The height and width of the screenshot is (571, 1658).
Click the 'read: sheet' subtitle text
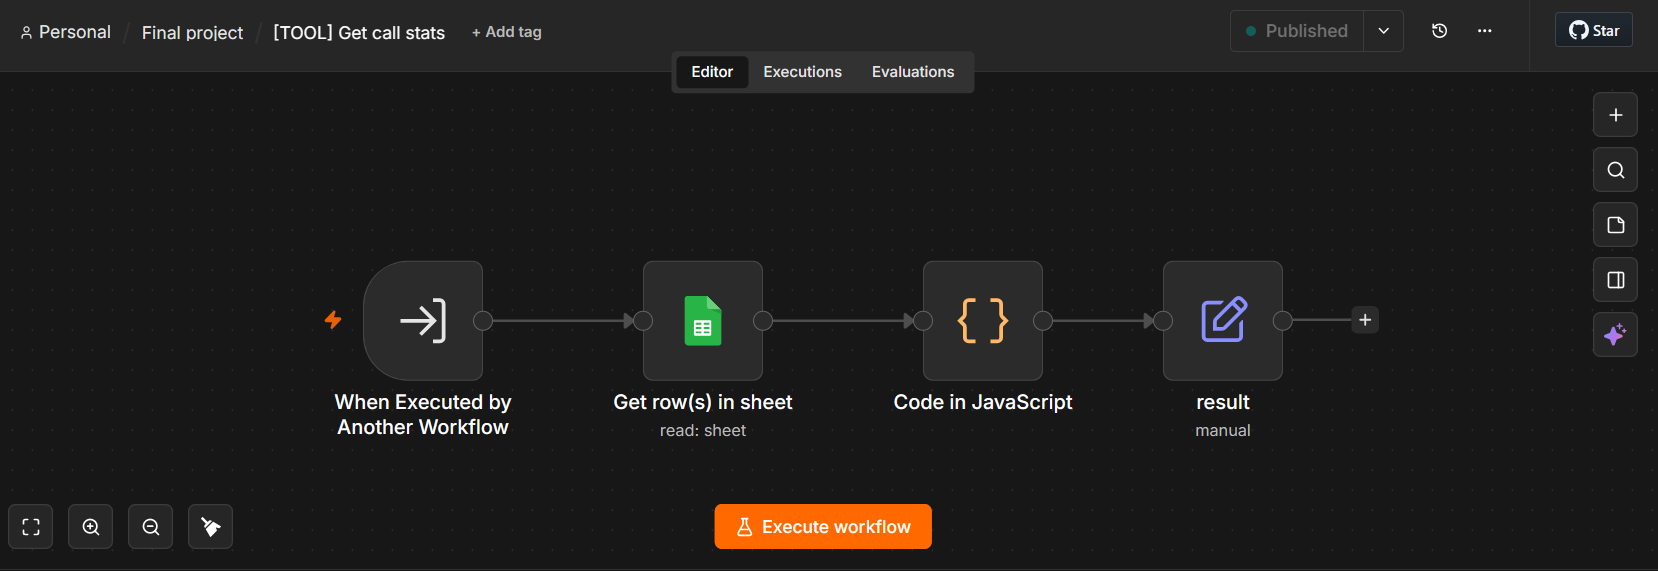pyautogui.click(x=703, y=431)
